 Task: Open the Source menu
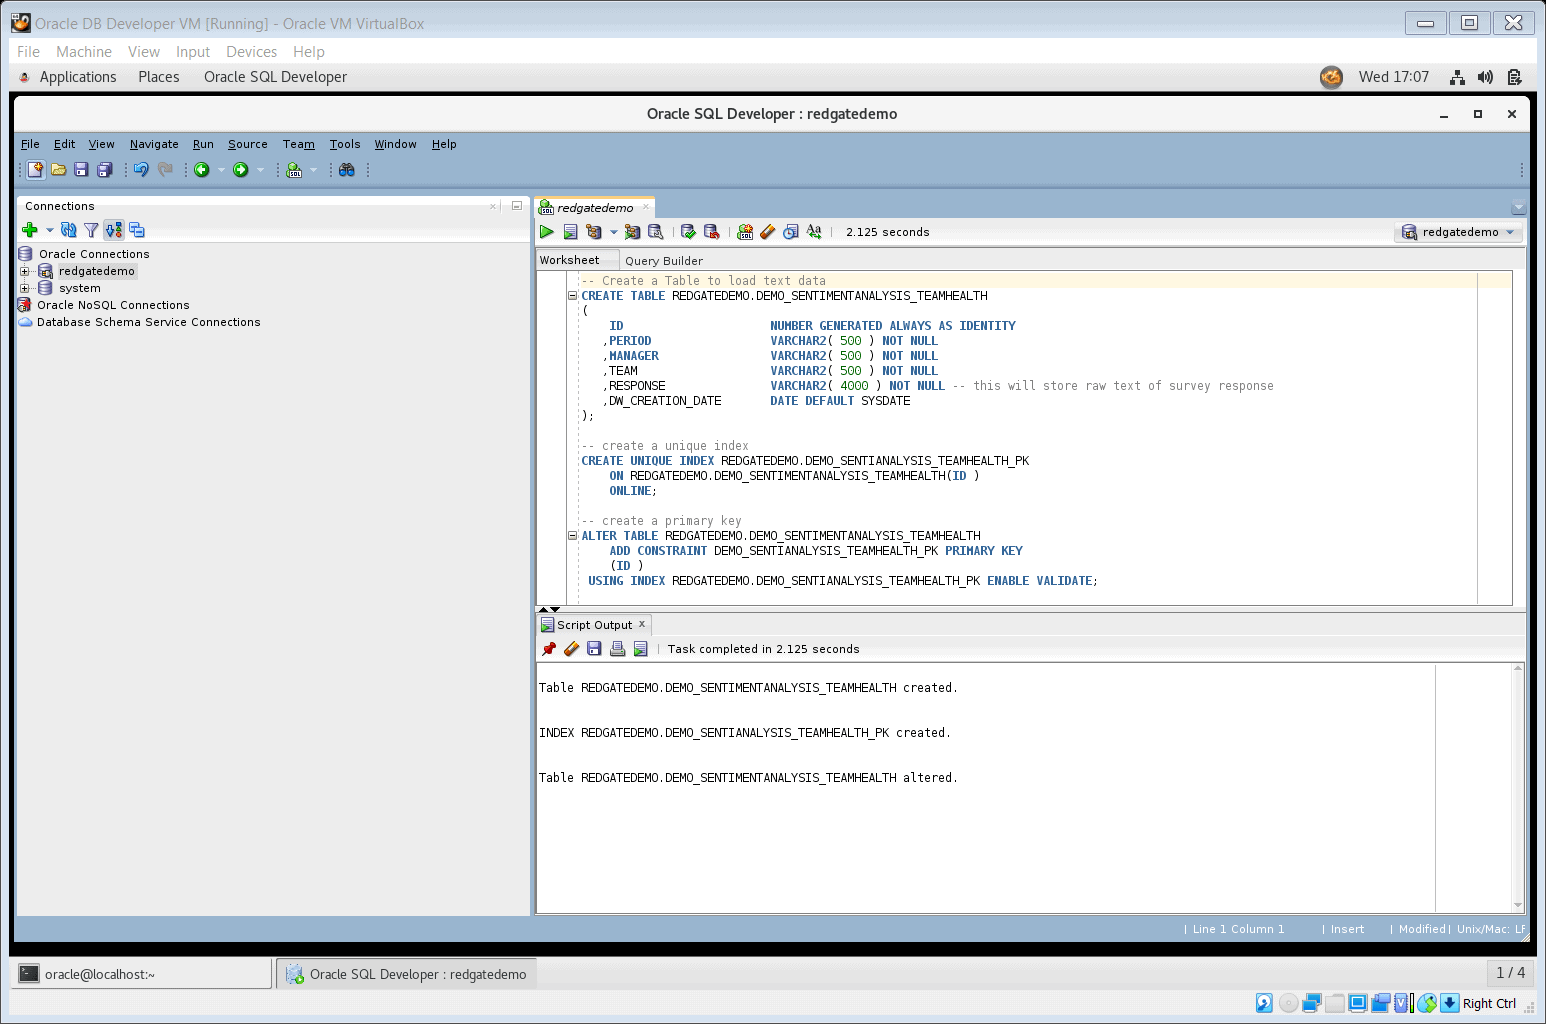pos(248,144)
